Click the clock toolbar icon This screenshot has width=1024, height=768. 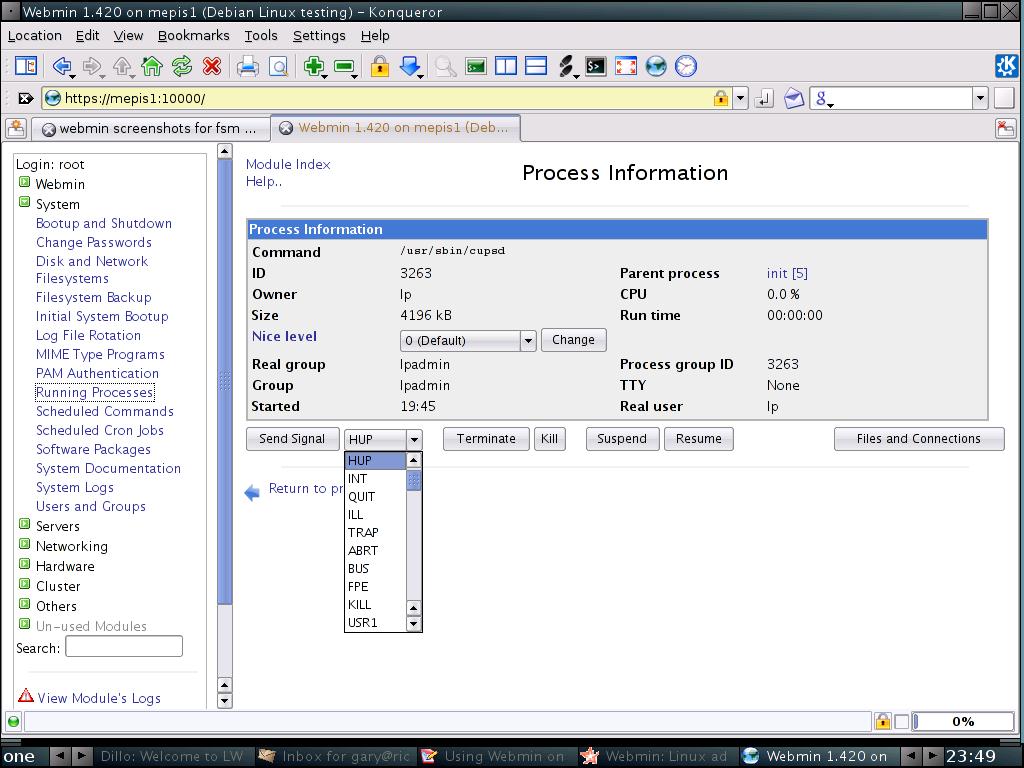686,66
